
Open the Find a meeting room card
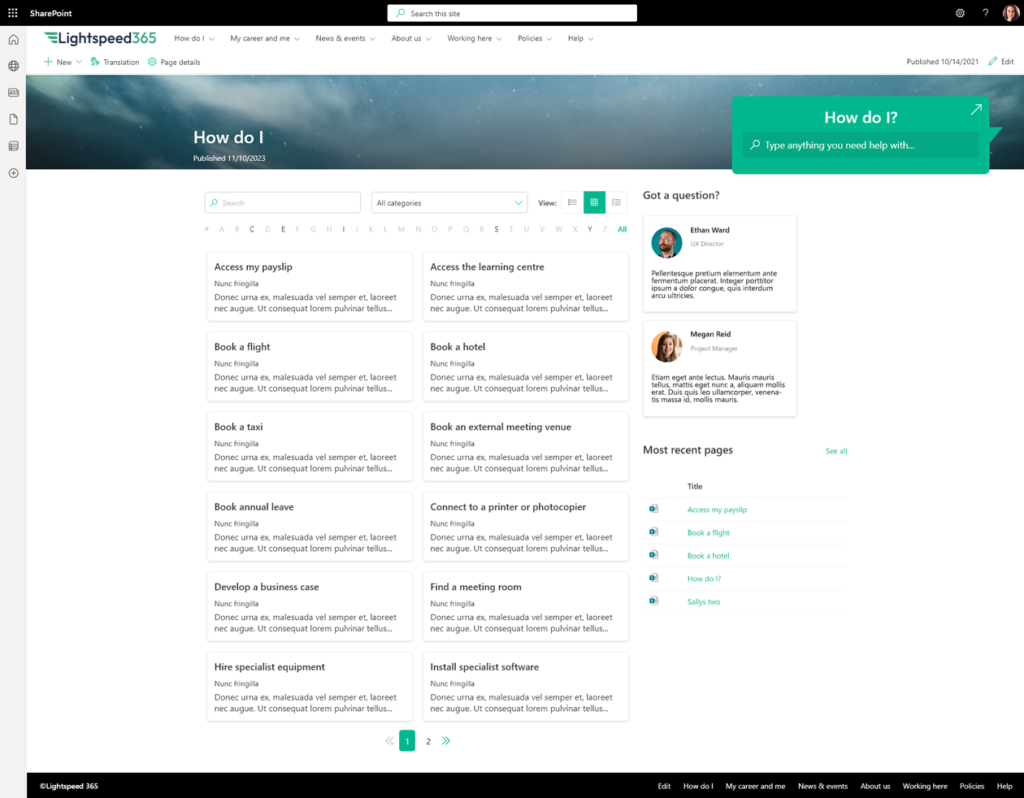[x=526, y=607]
